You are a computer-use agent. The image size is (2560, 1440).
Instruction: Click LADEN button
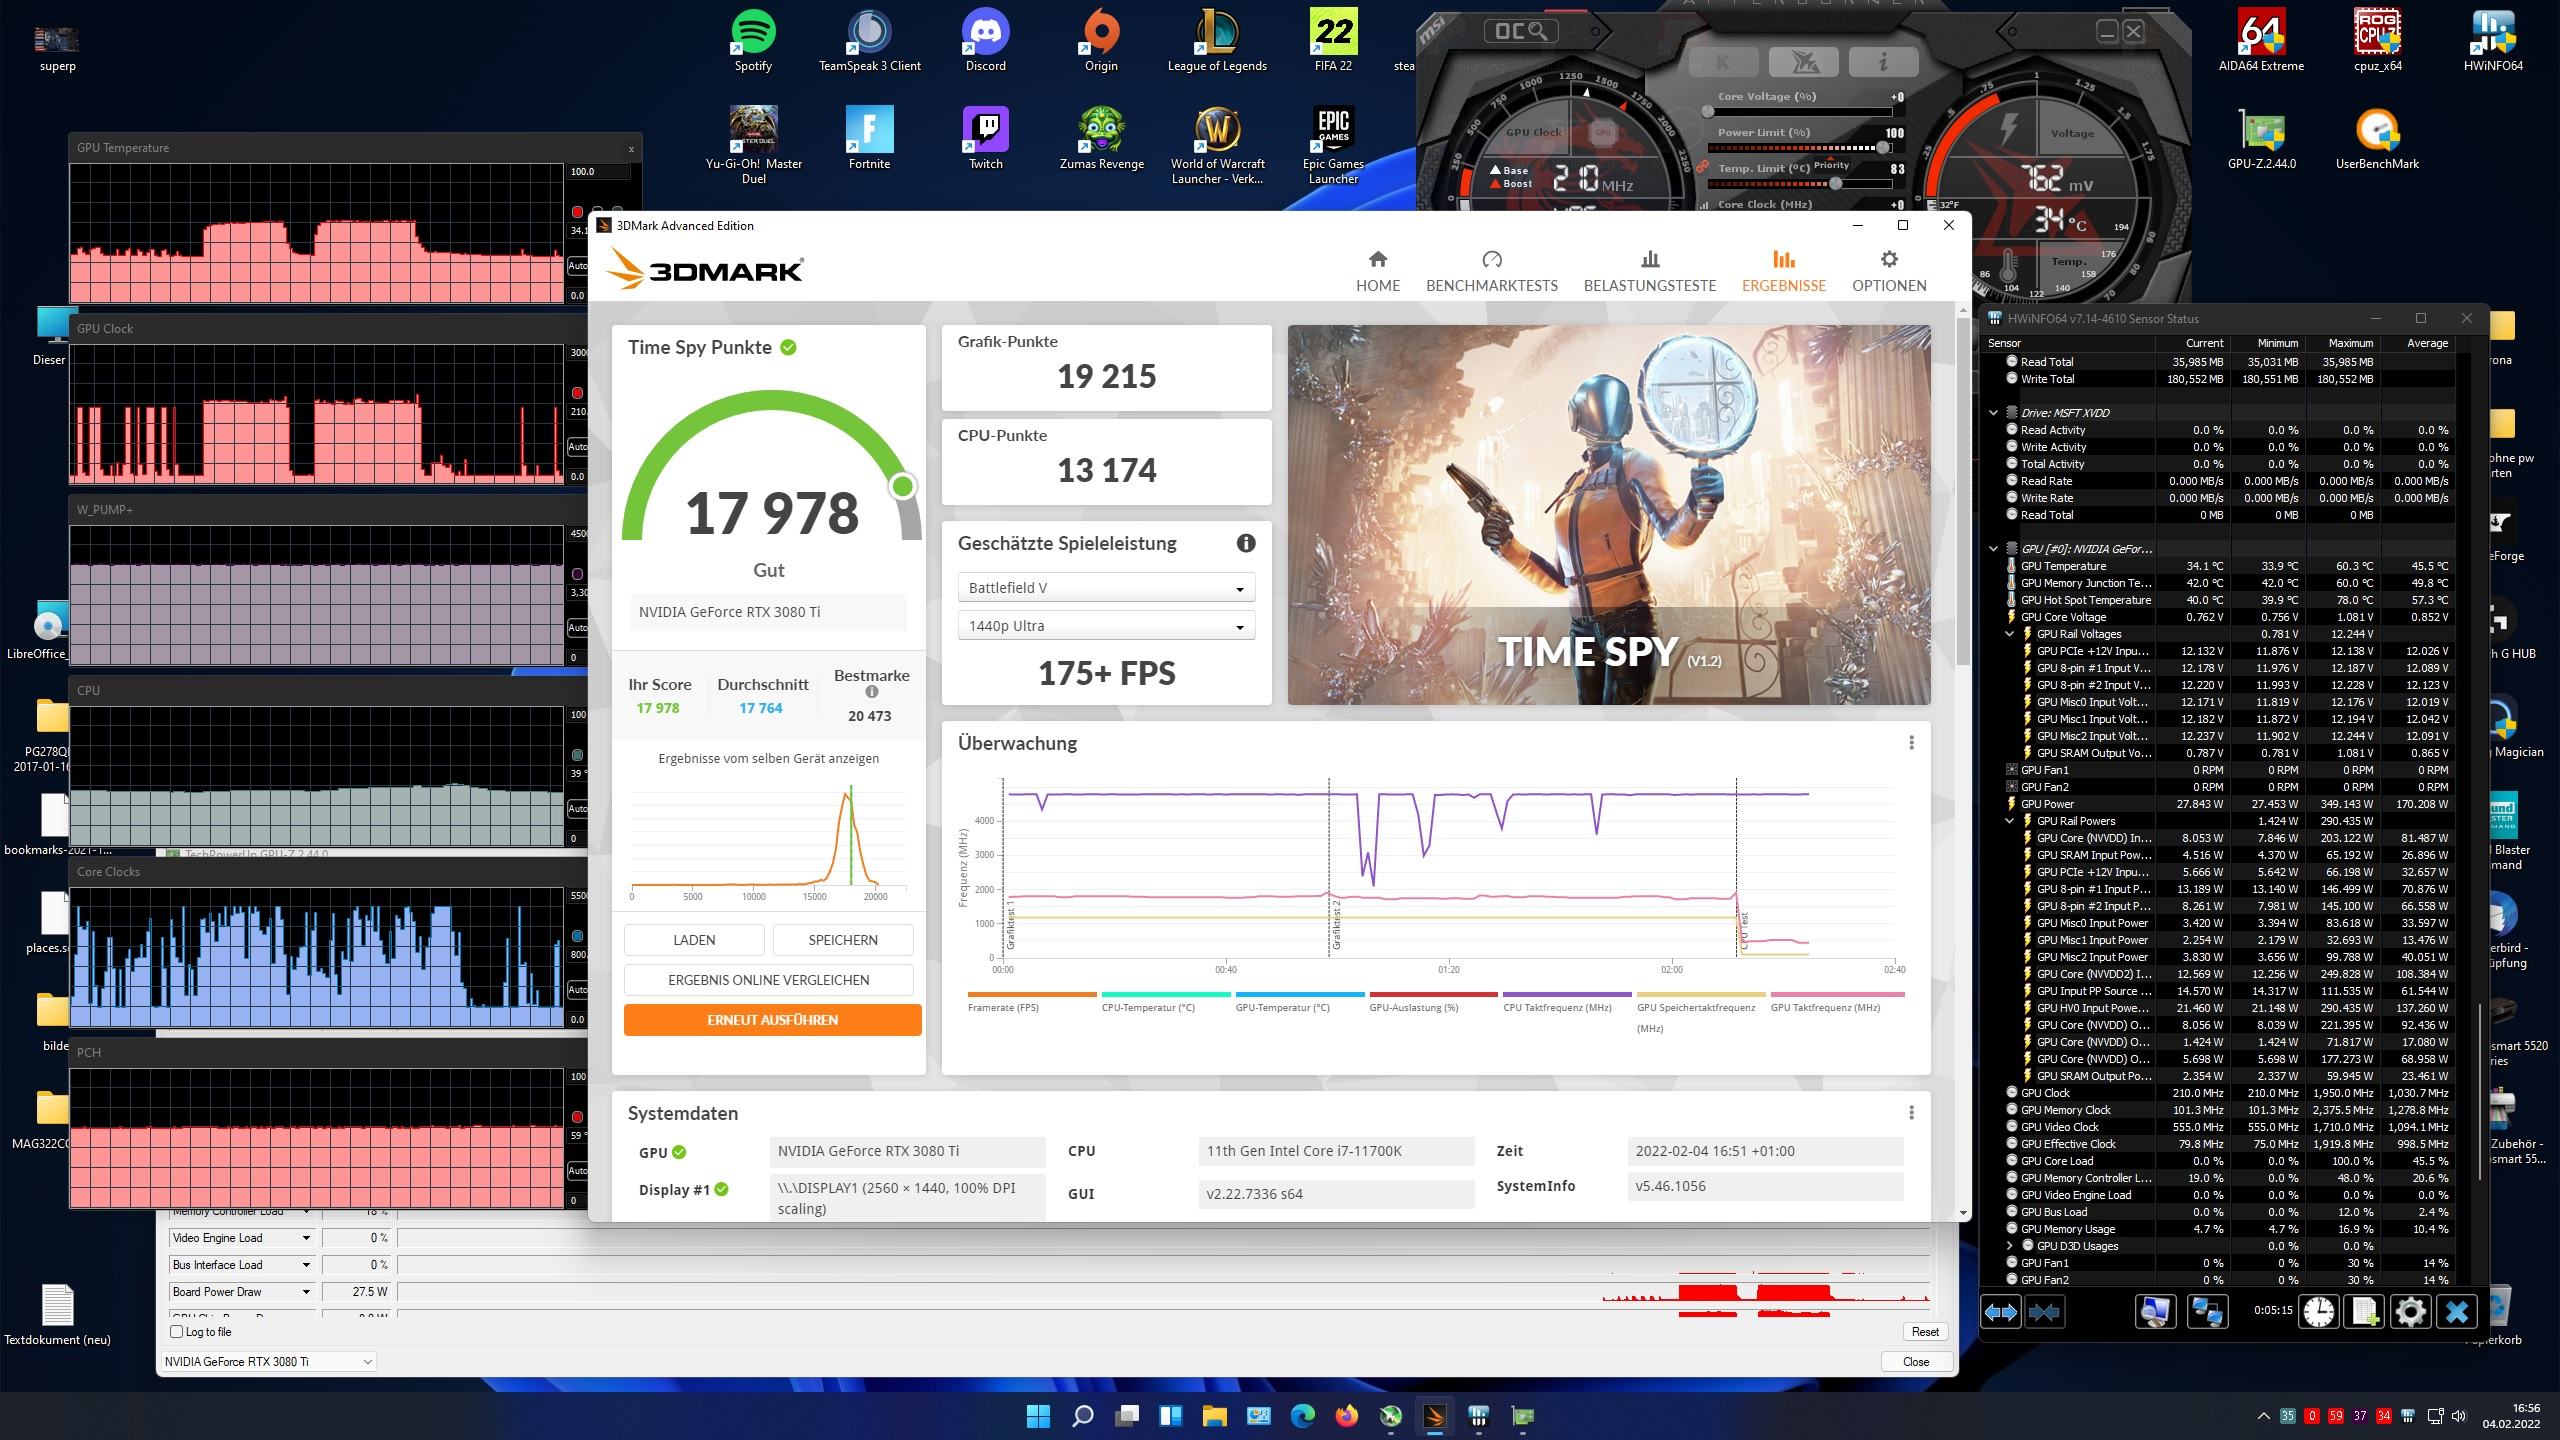694,940
